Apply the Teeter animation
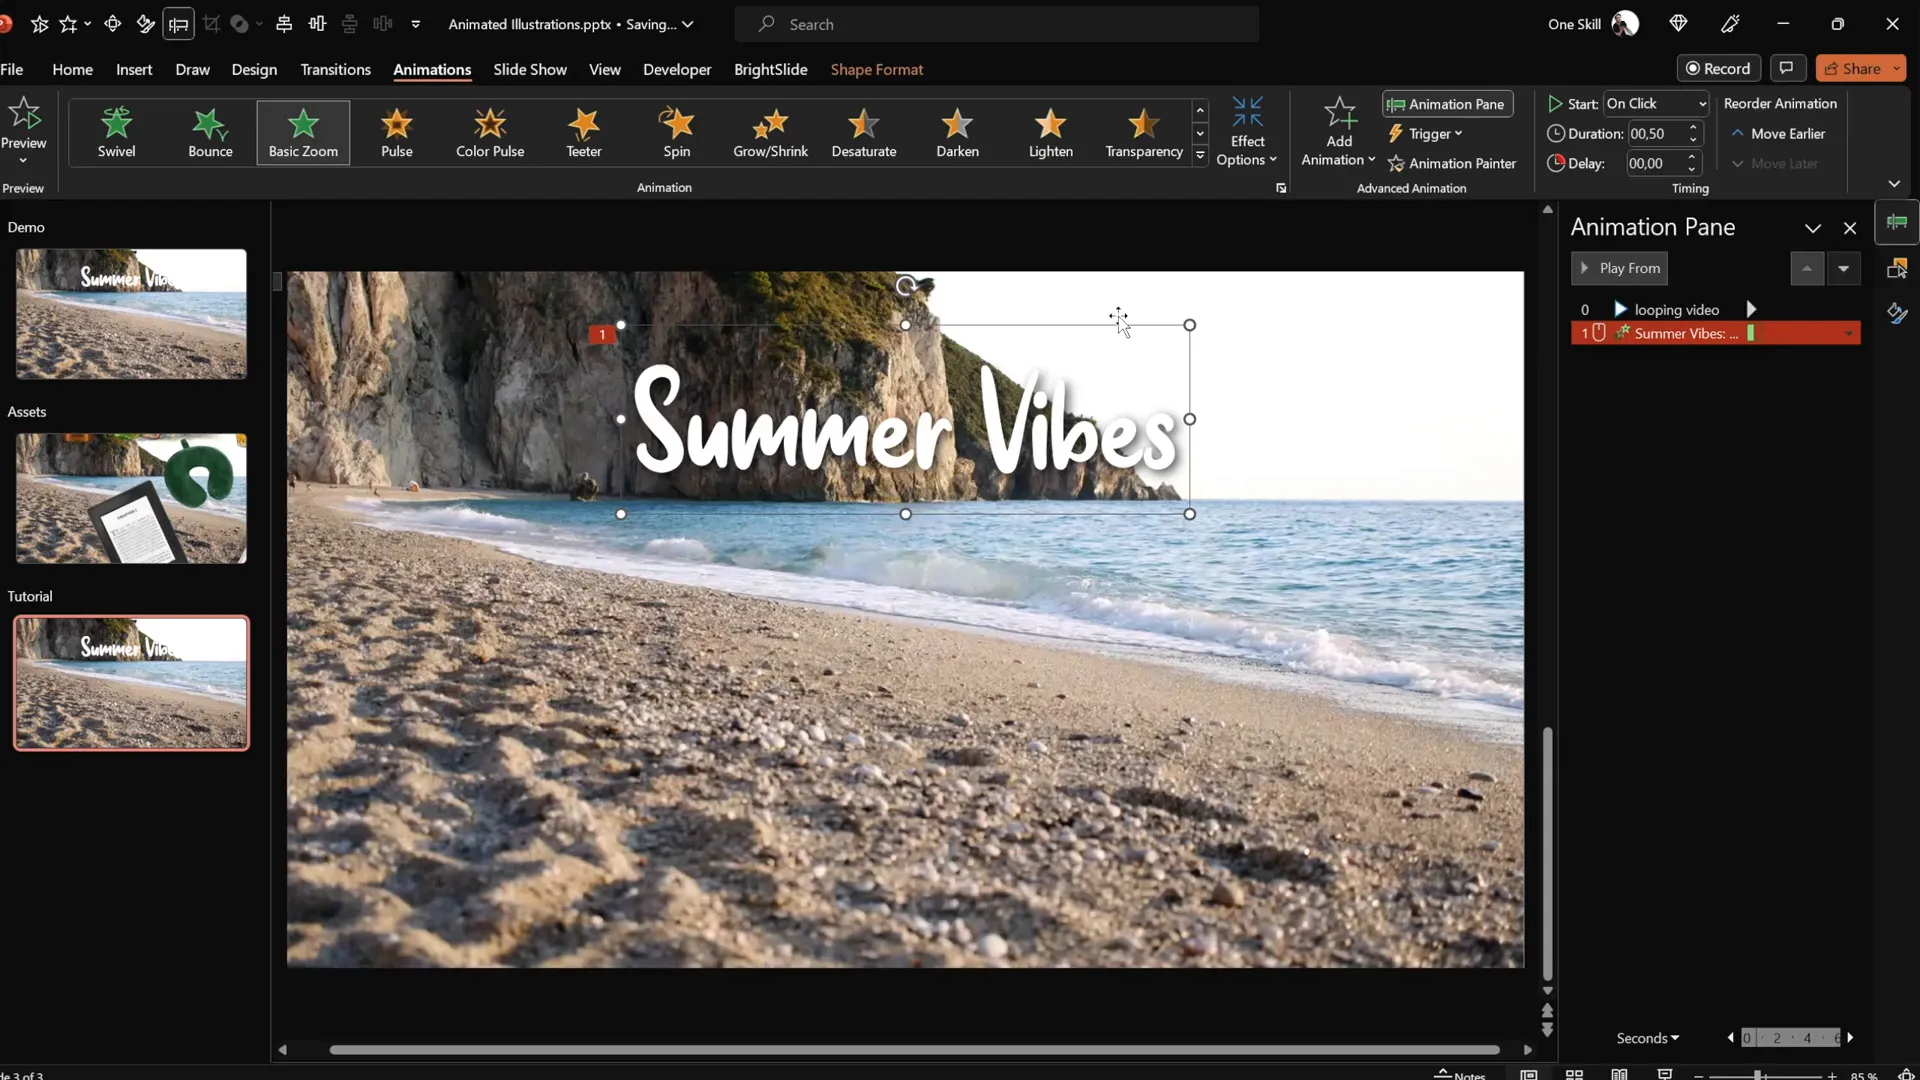Image resolution: width=1920 pixels, height=1080 pixels. [x=584, y=132]
